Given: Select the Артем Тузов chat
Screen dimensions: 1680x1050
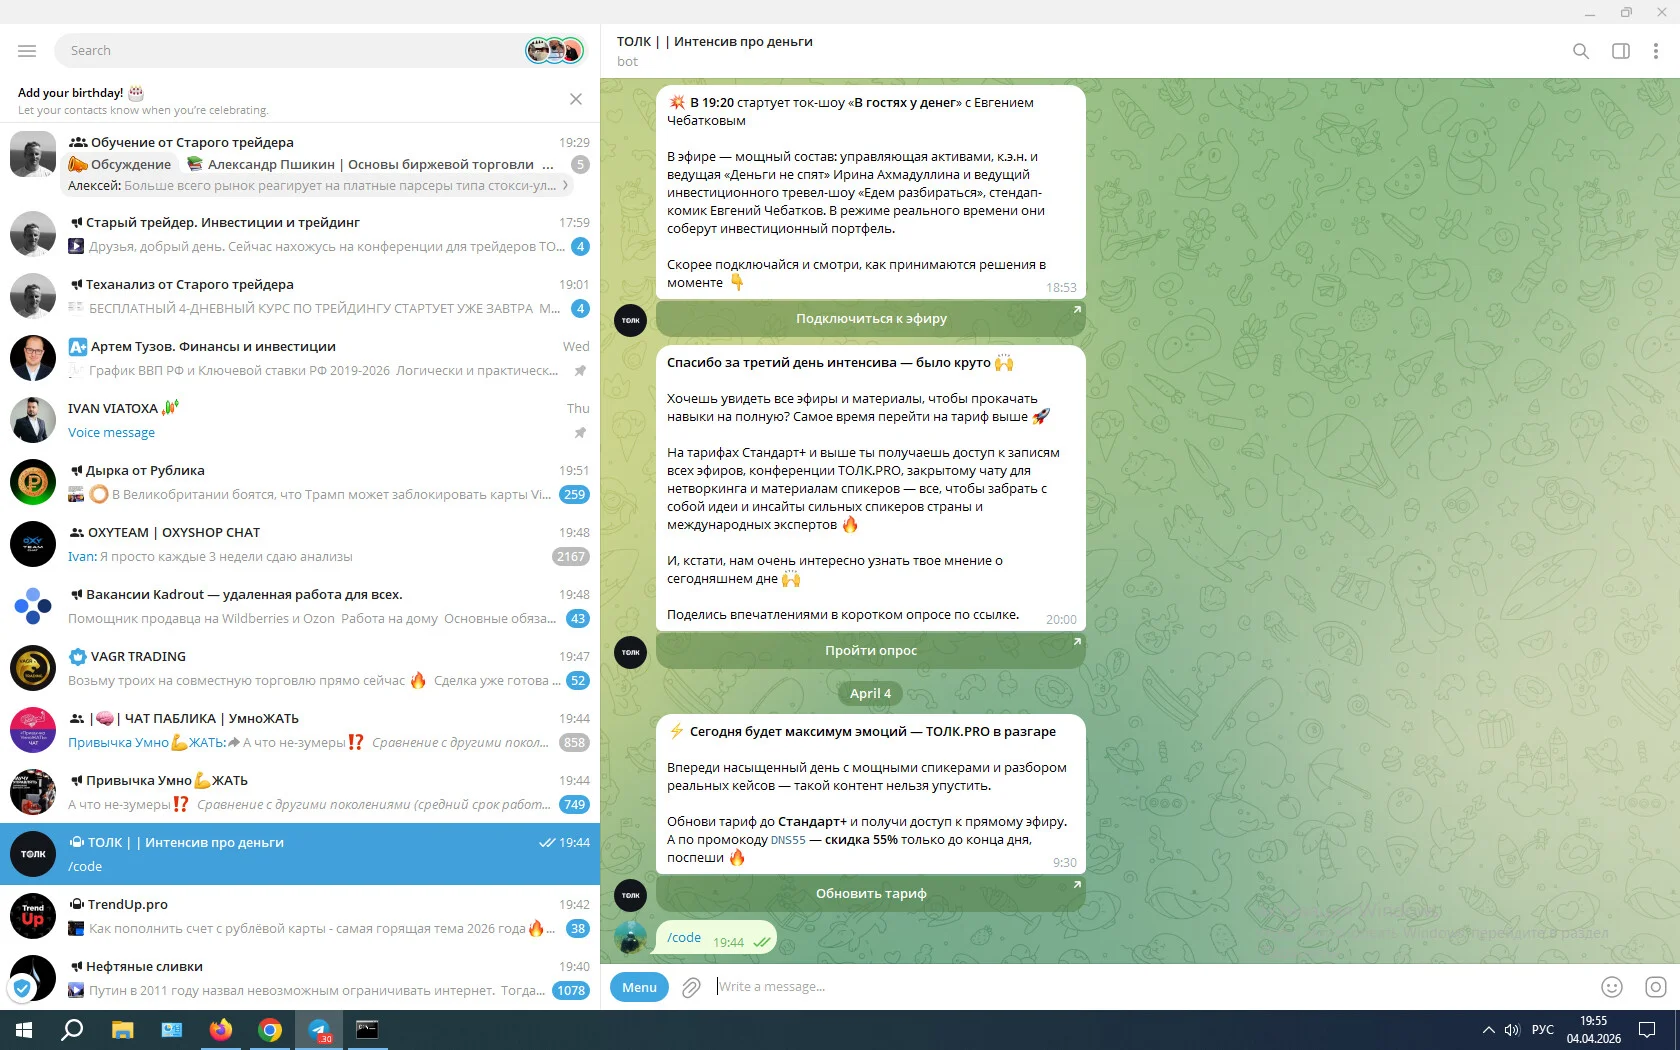Looking at the screenshot, I should pyautogui.click(x=300, y=358).
